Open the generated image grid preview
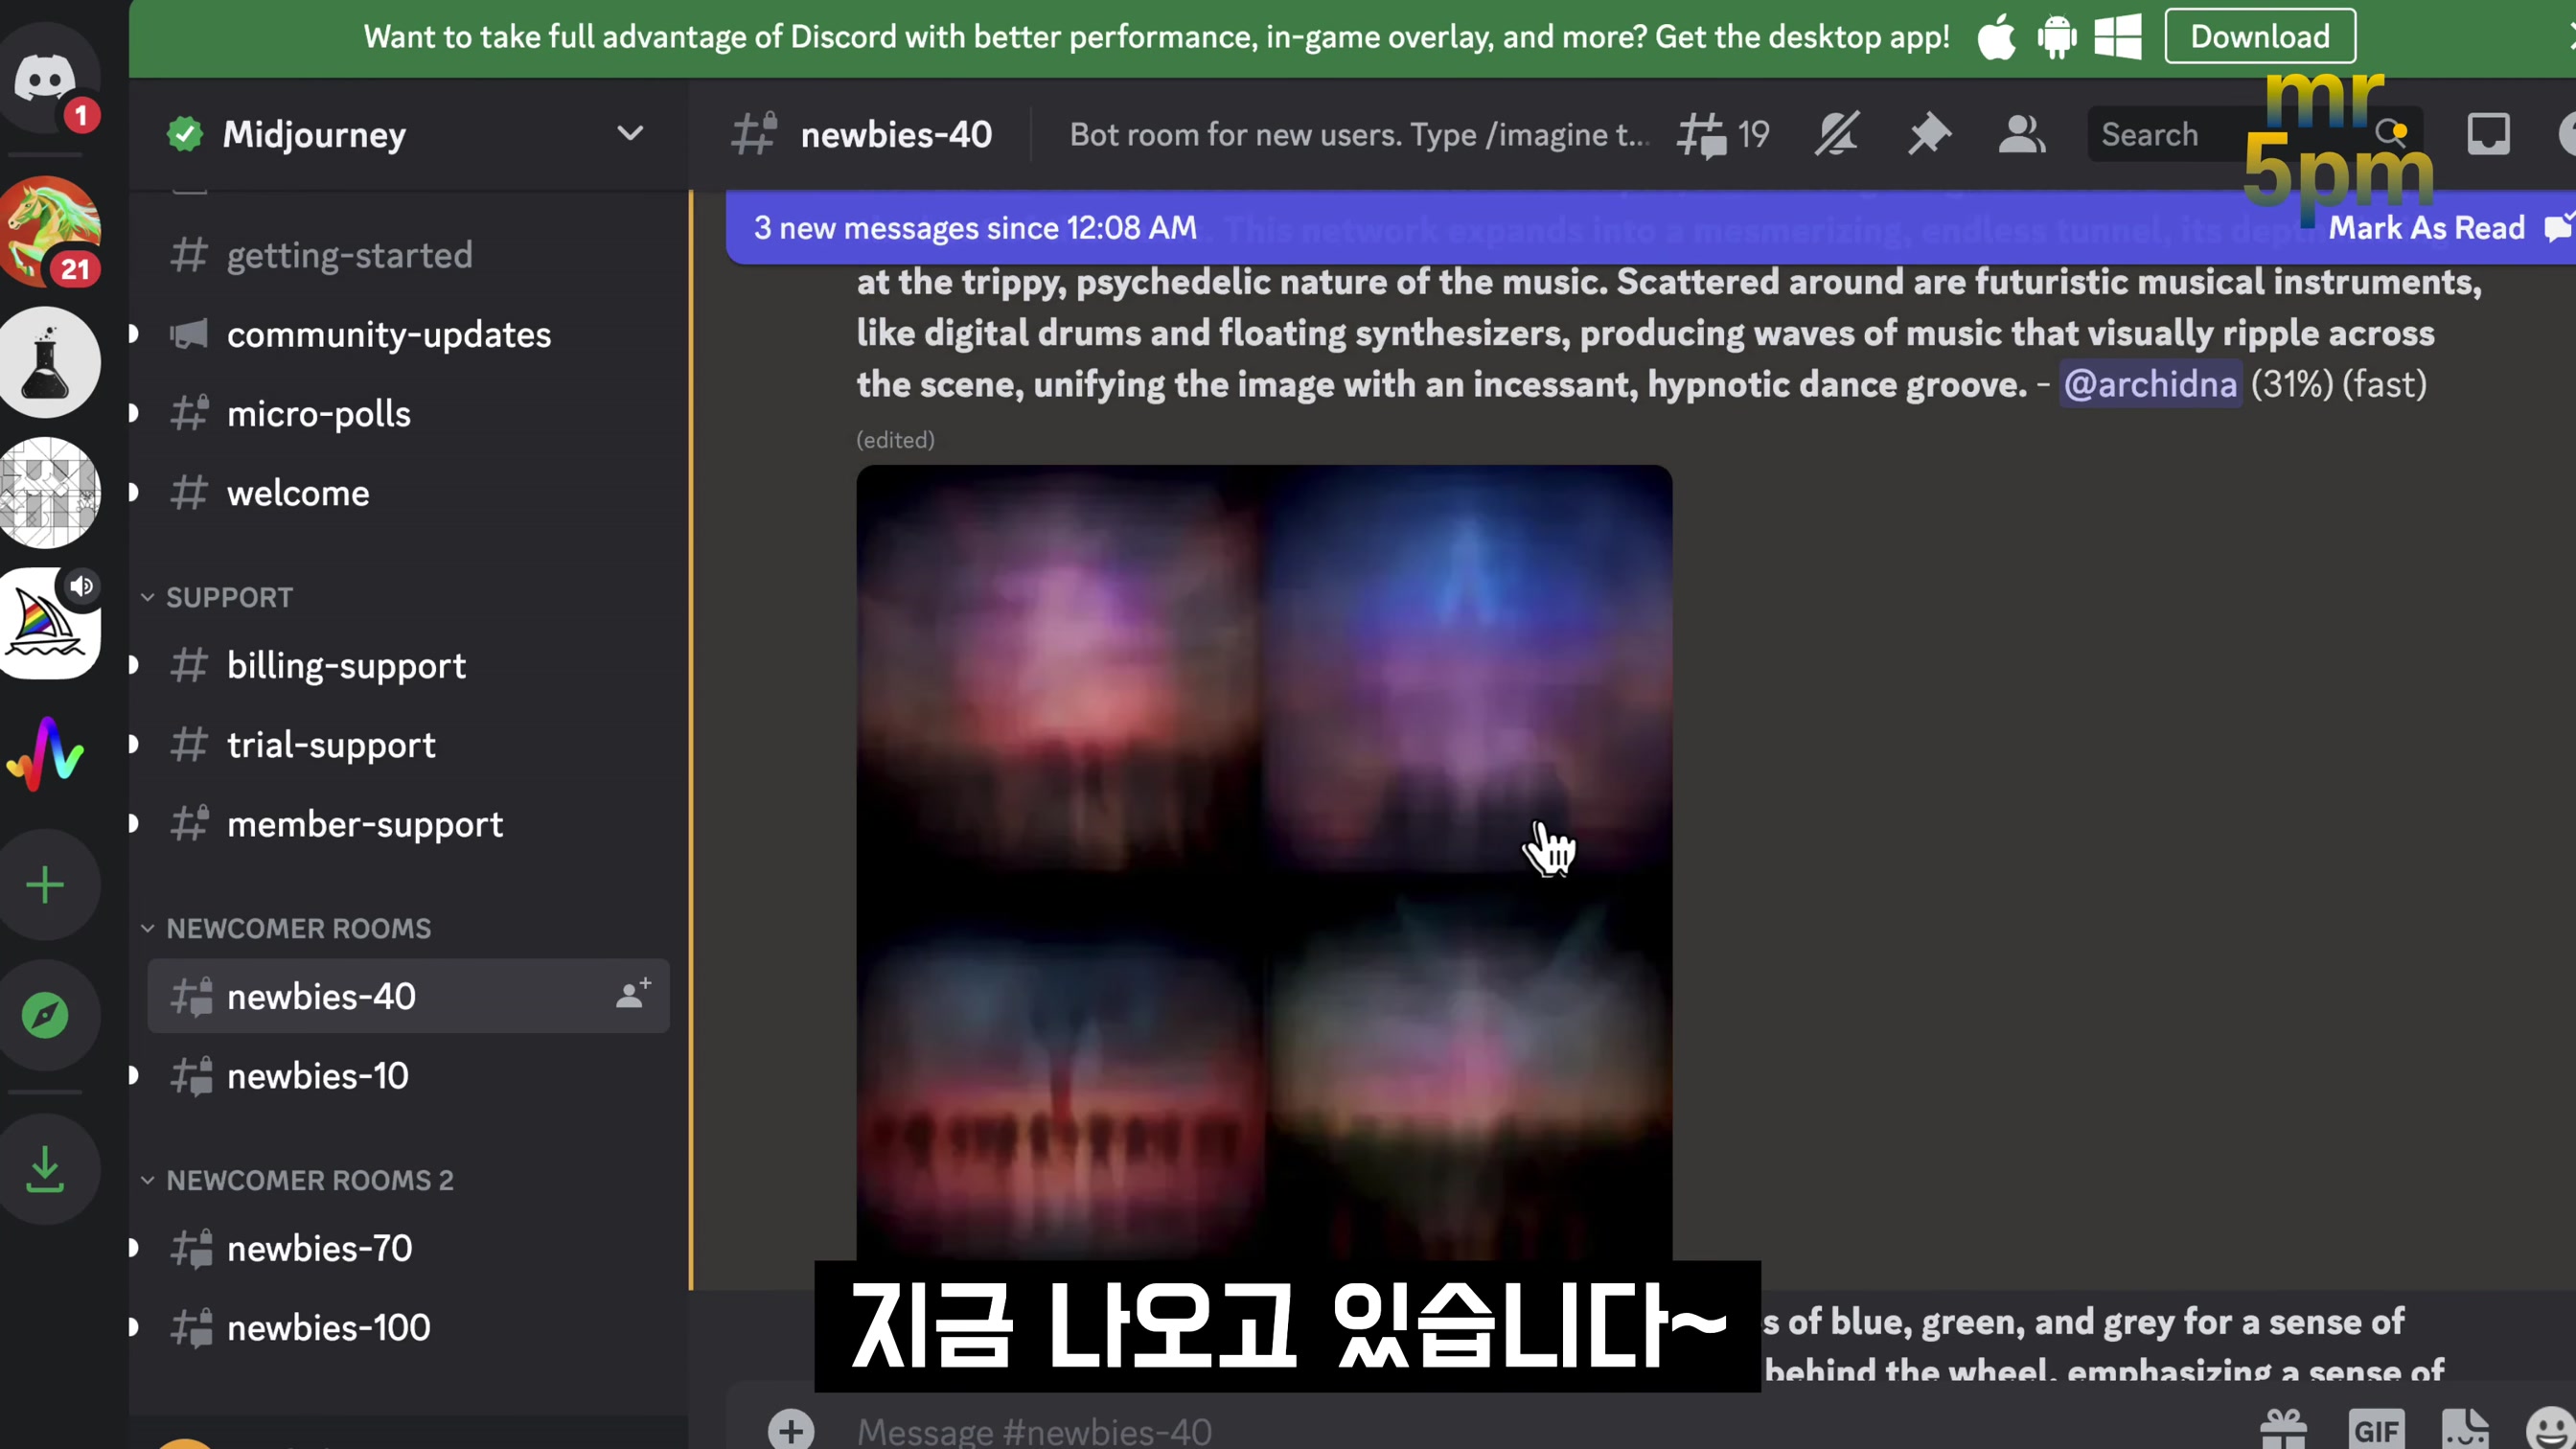Image resolution: width=2576 pixels, height=1449 pixels. click(1264, 863)
